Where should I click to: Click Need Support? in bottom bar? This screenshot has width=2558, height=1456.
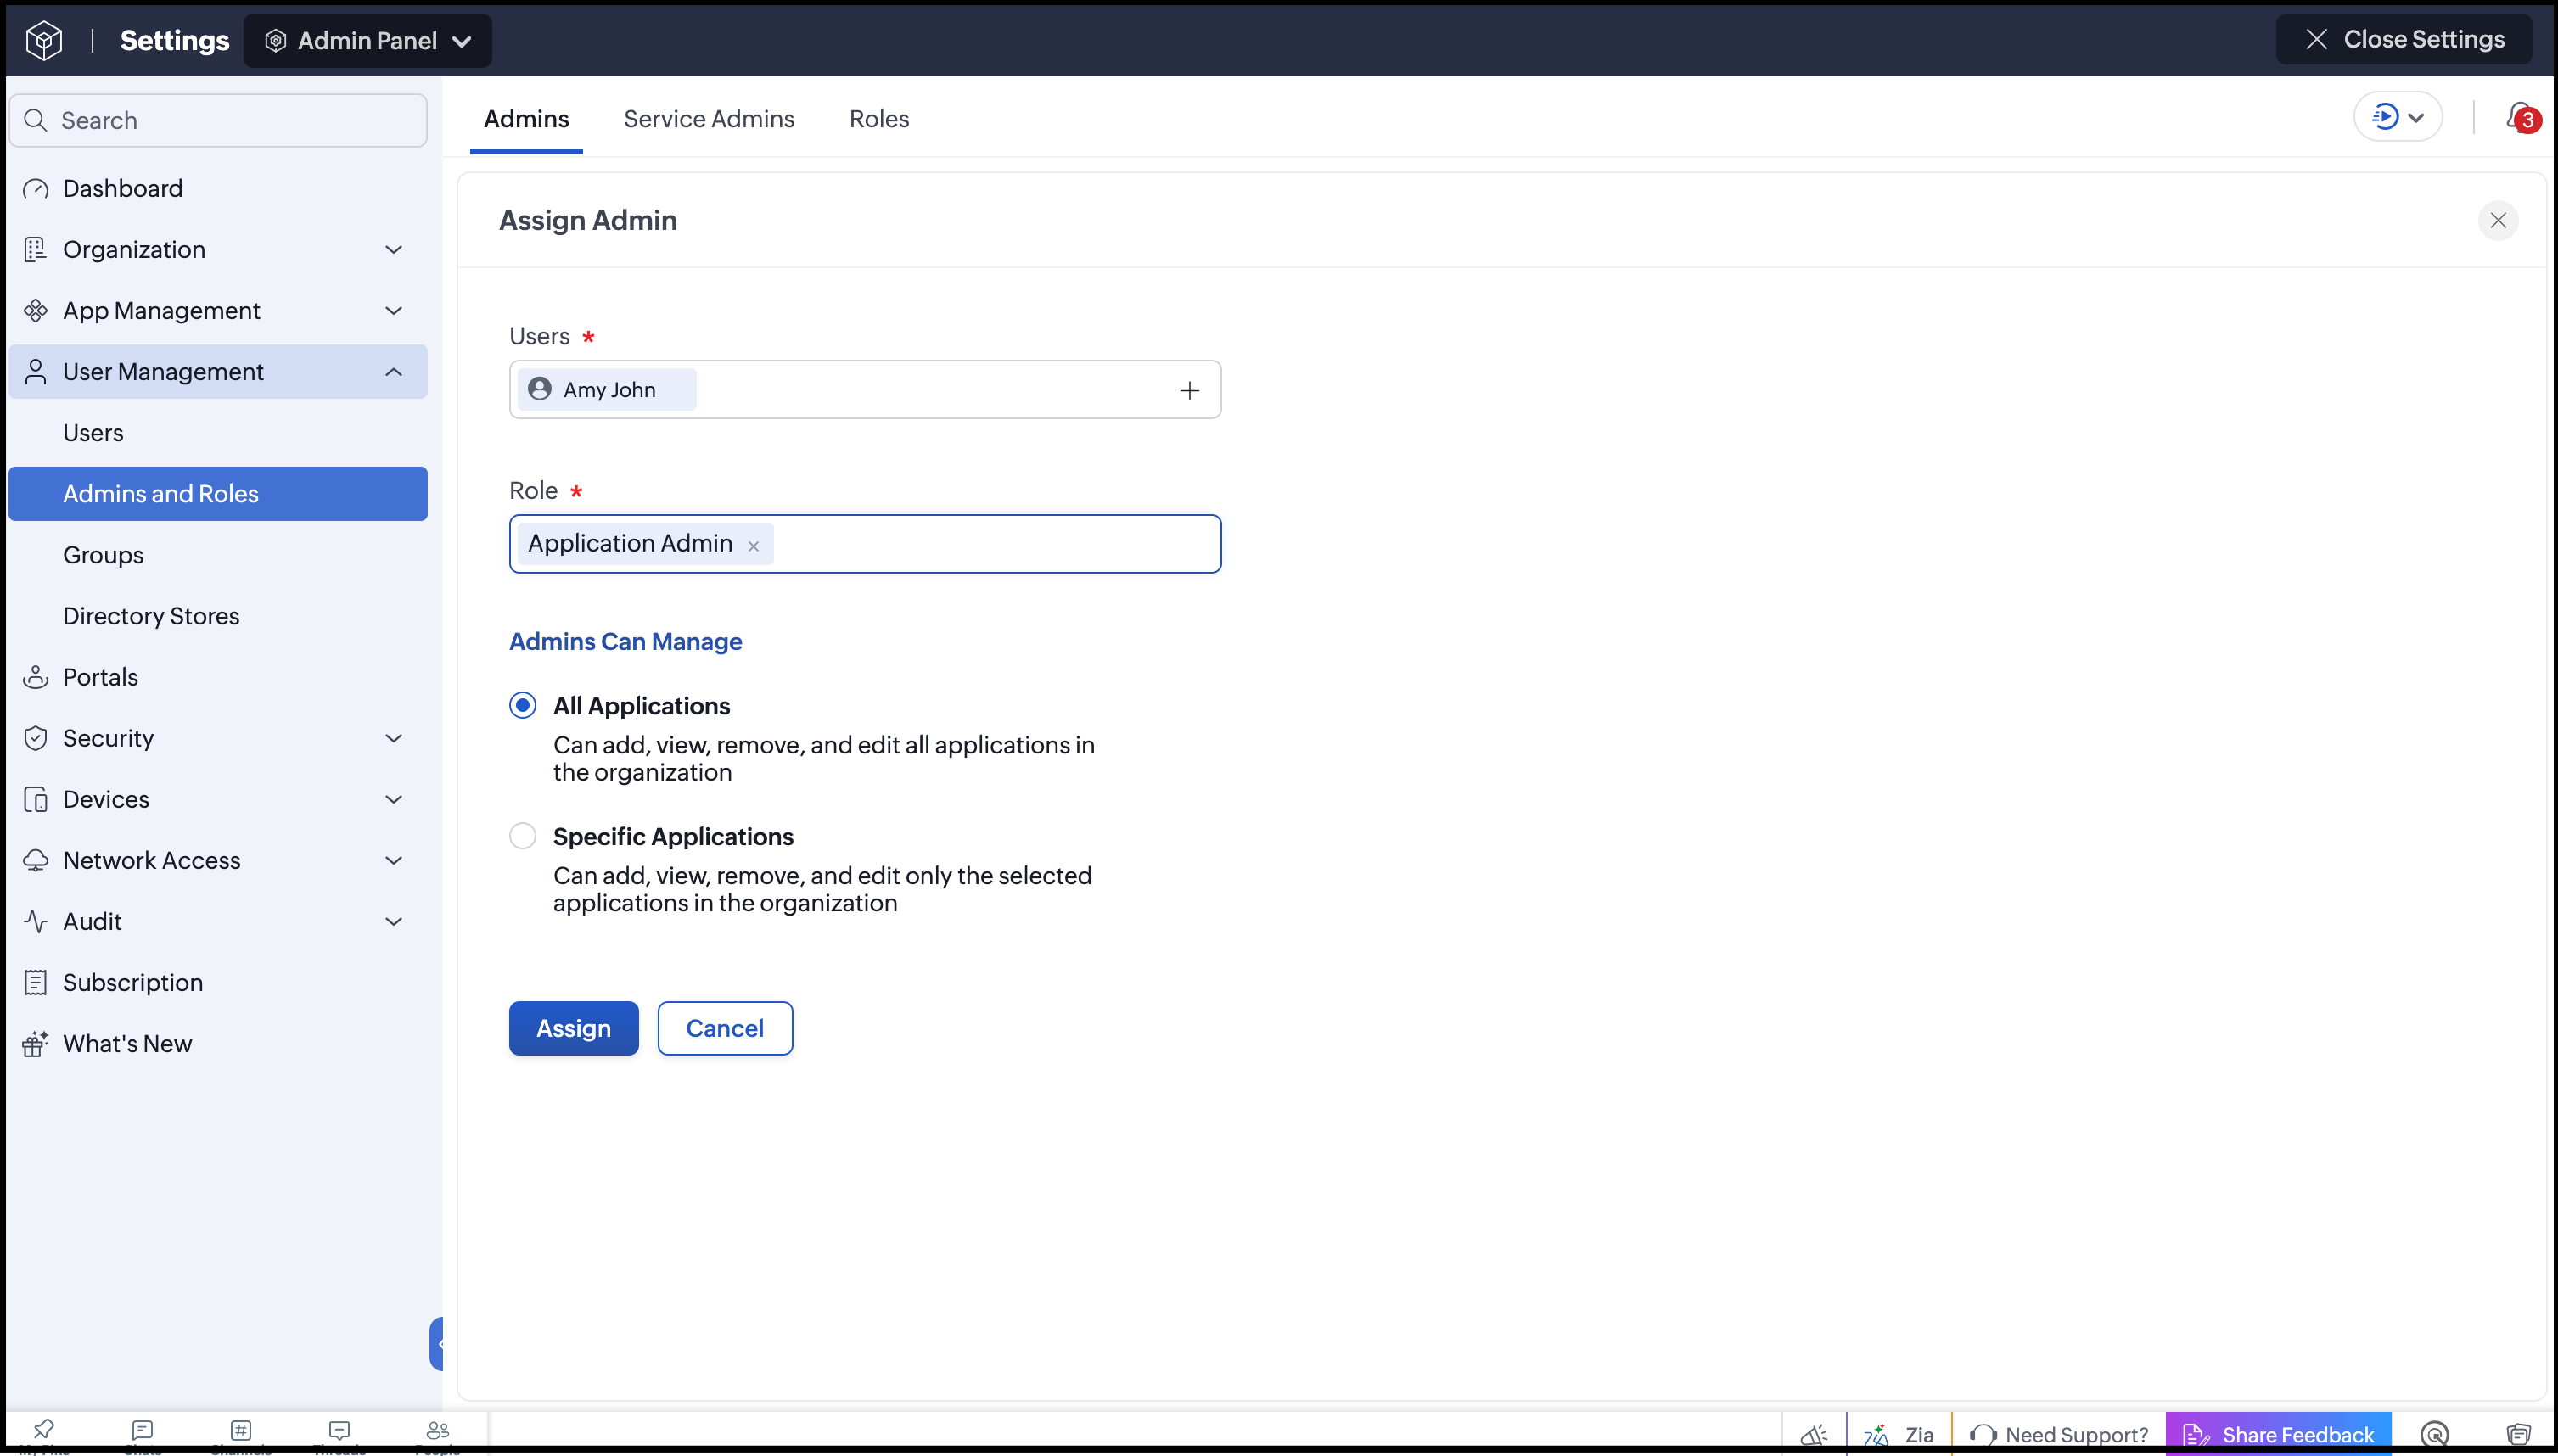2058,1435
